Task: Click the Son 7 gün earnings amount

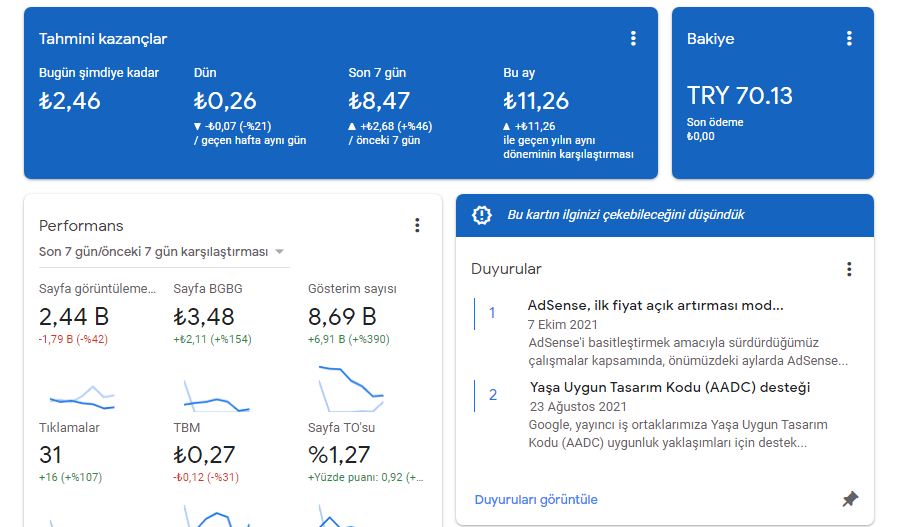Action: point(379,101)
